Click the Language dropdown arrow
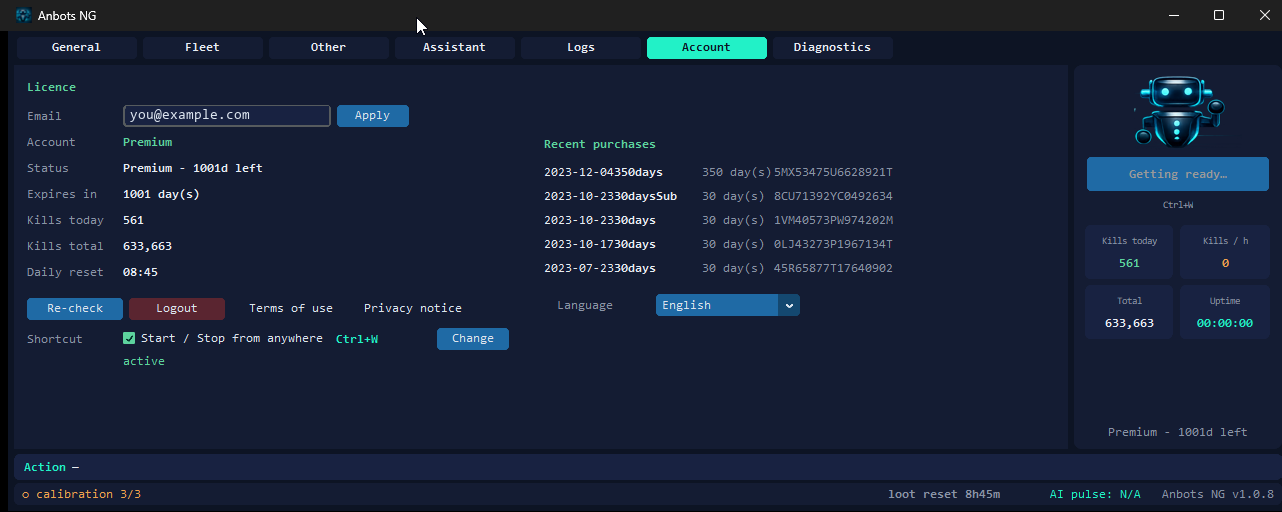This screenshot has width=1282, height=512. click(x=789, y=305)
